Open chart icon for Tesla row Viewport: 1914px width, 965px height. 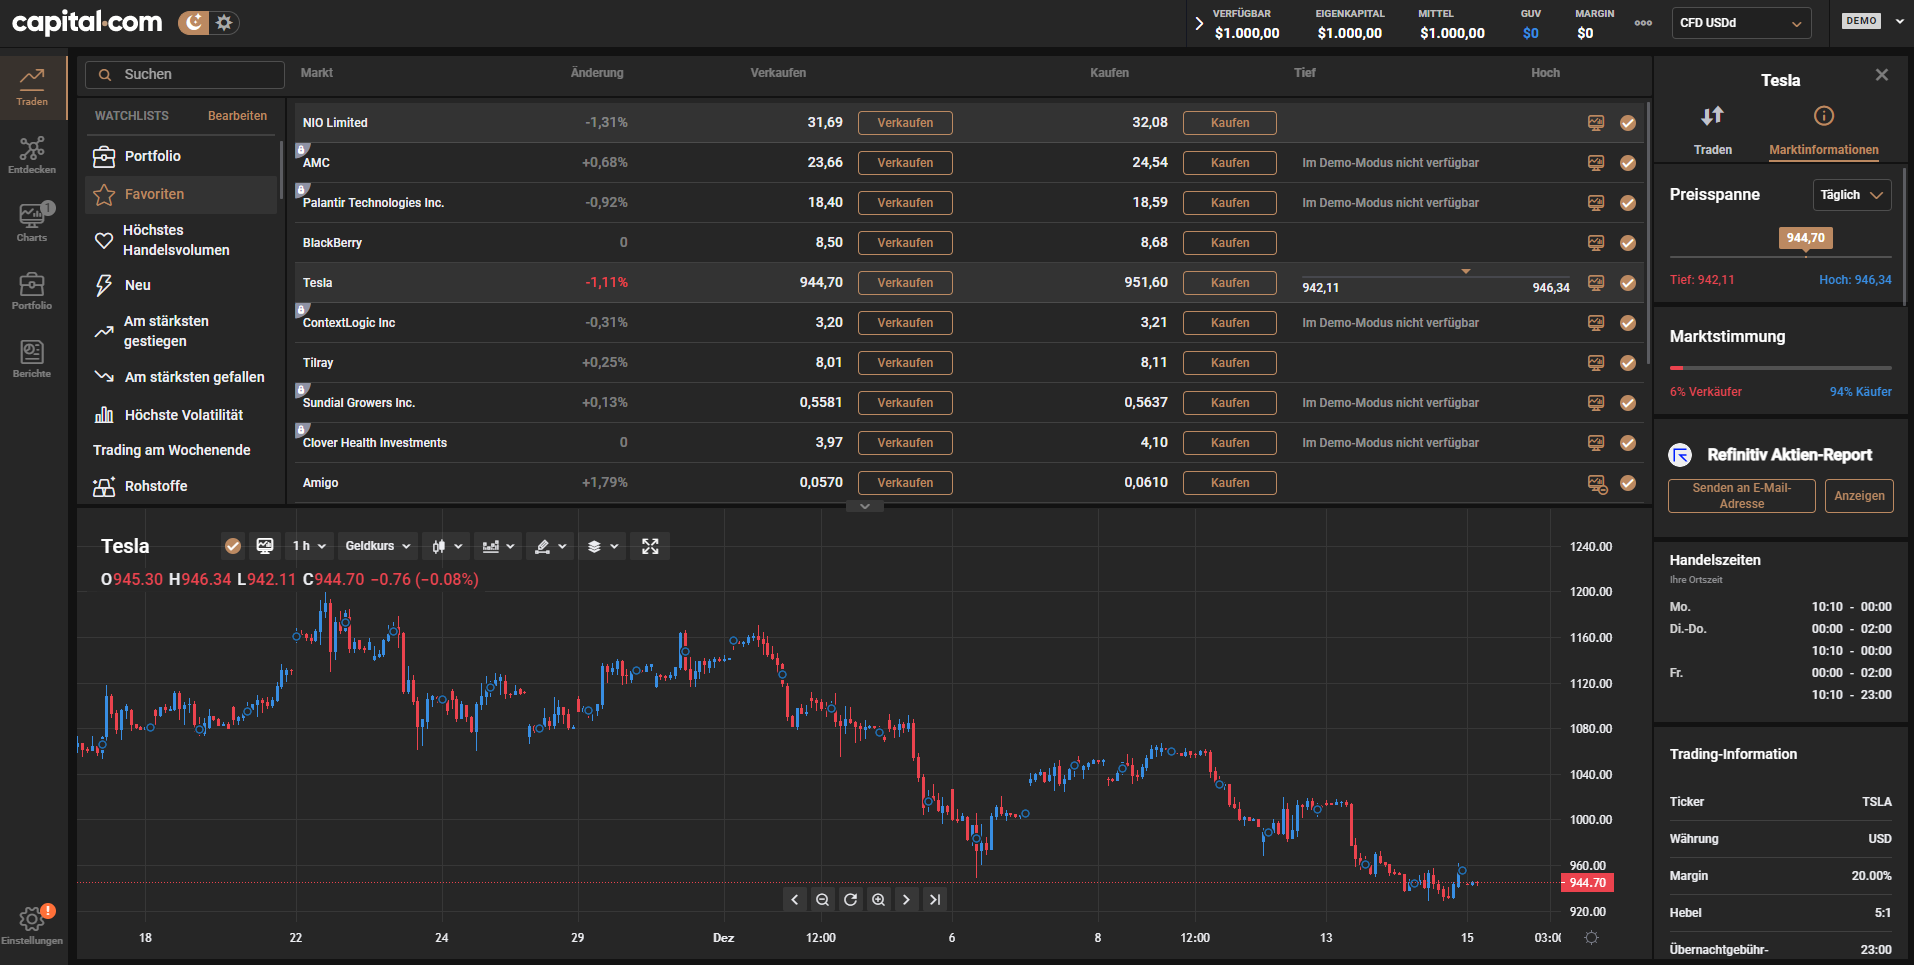(1596, 283)
